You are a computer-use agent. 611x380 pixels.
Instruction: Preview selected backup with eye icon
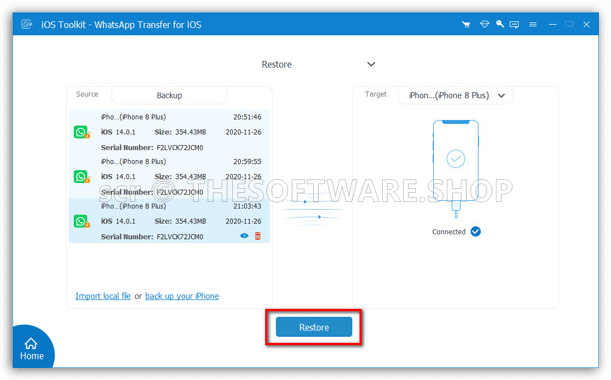(x=244, y=236)
